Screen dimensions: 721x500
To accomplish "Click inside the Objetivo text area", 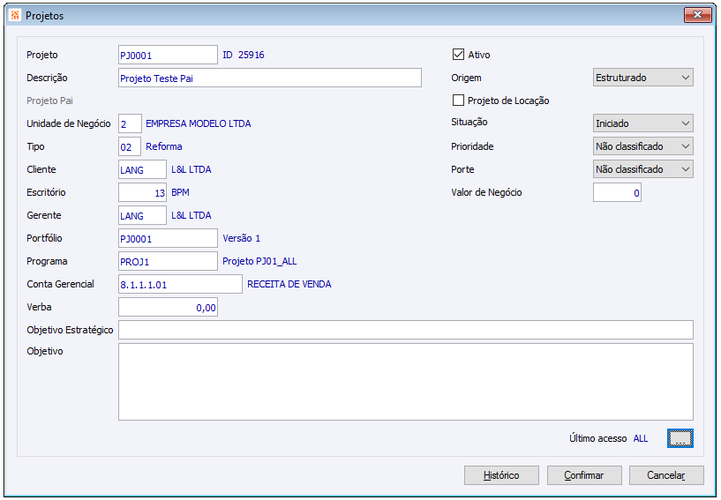I will click(406, 382).
